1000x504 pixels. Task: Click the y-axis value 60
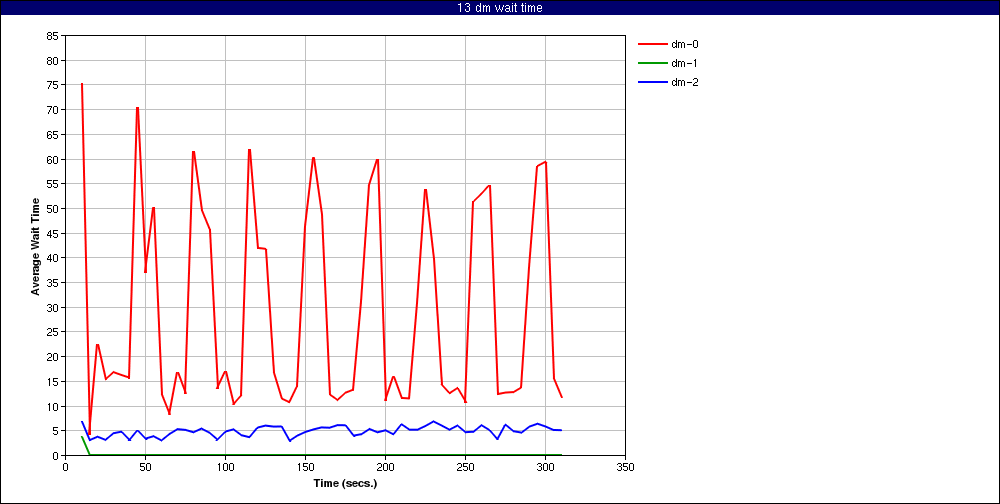click(x=52, y=159)
